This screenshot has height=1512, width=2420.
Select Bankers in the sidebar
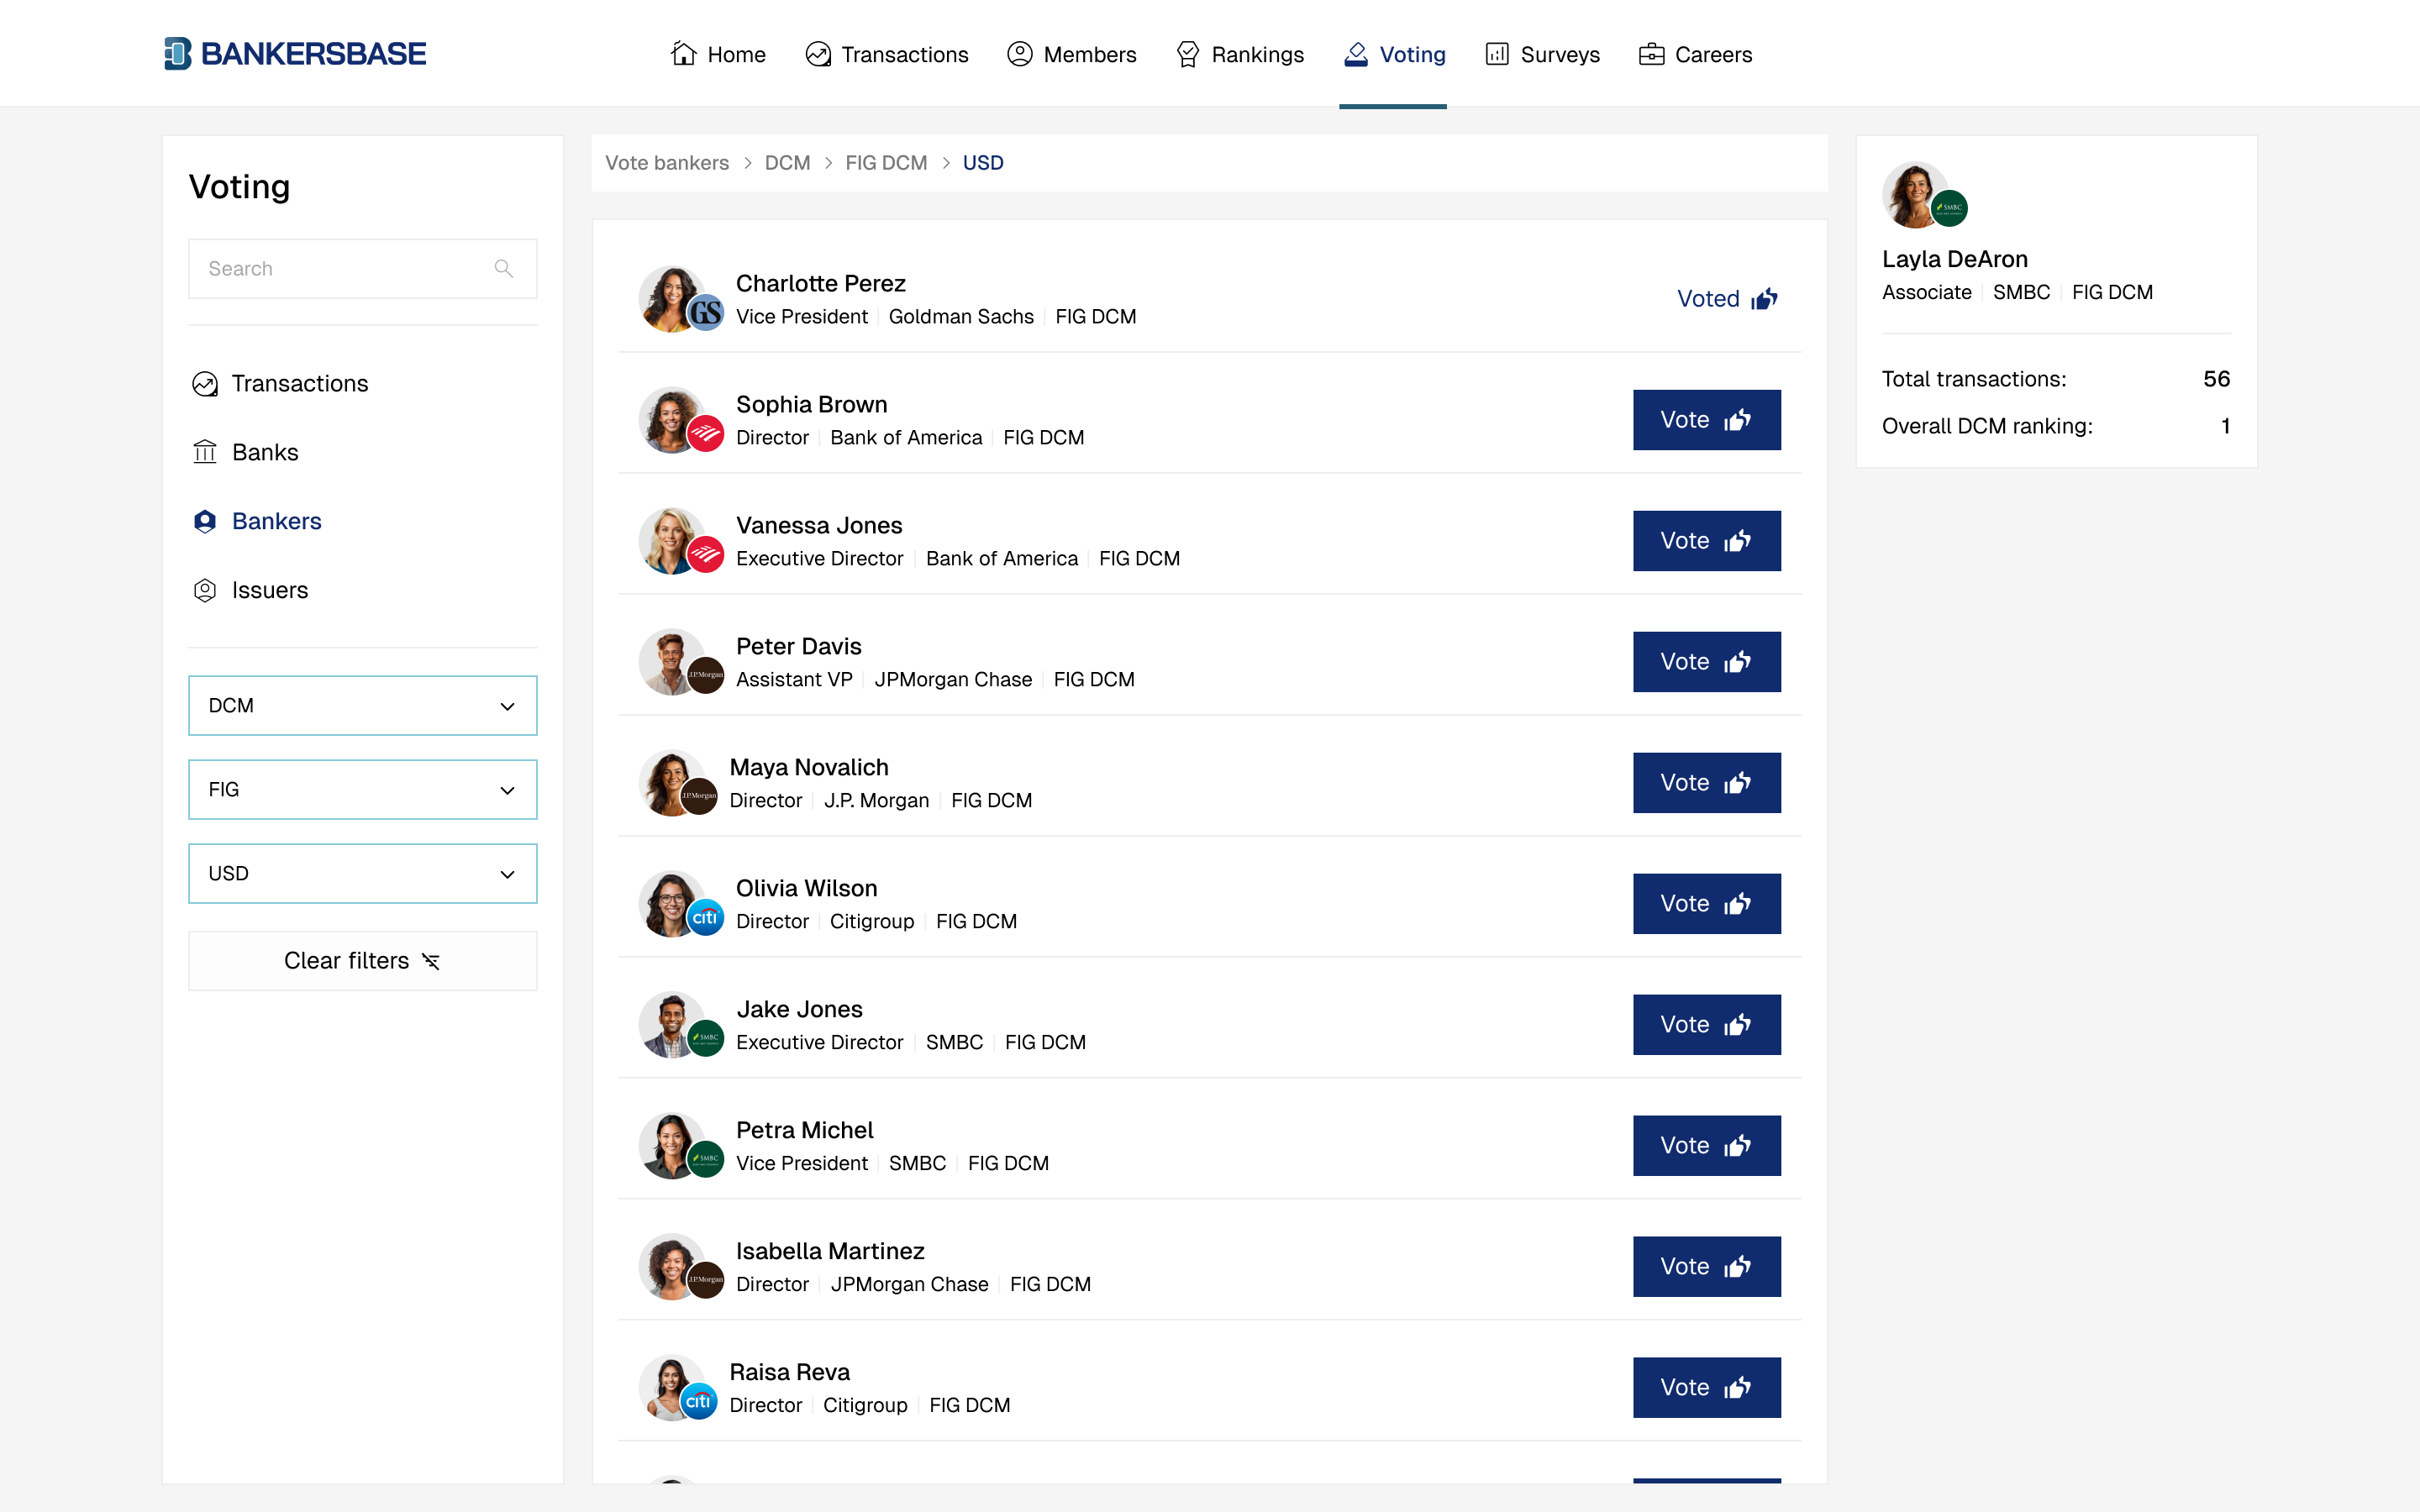click(x=257, y=521)
